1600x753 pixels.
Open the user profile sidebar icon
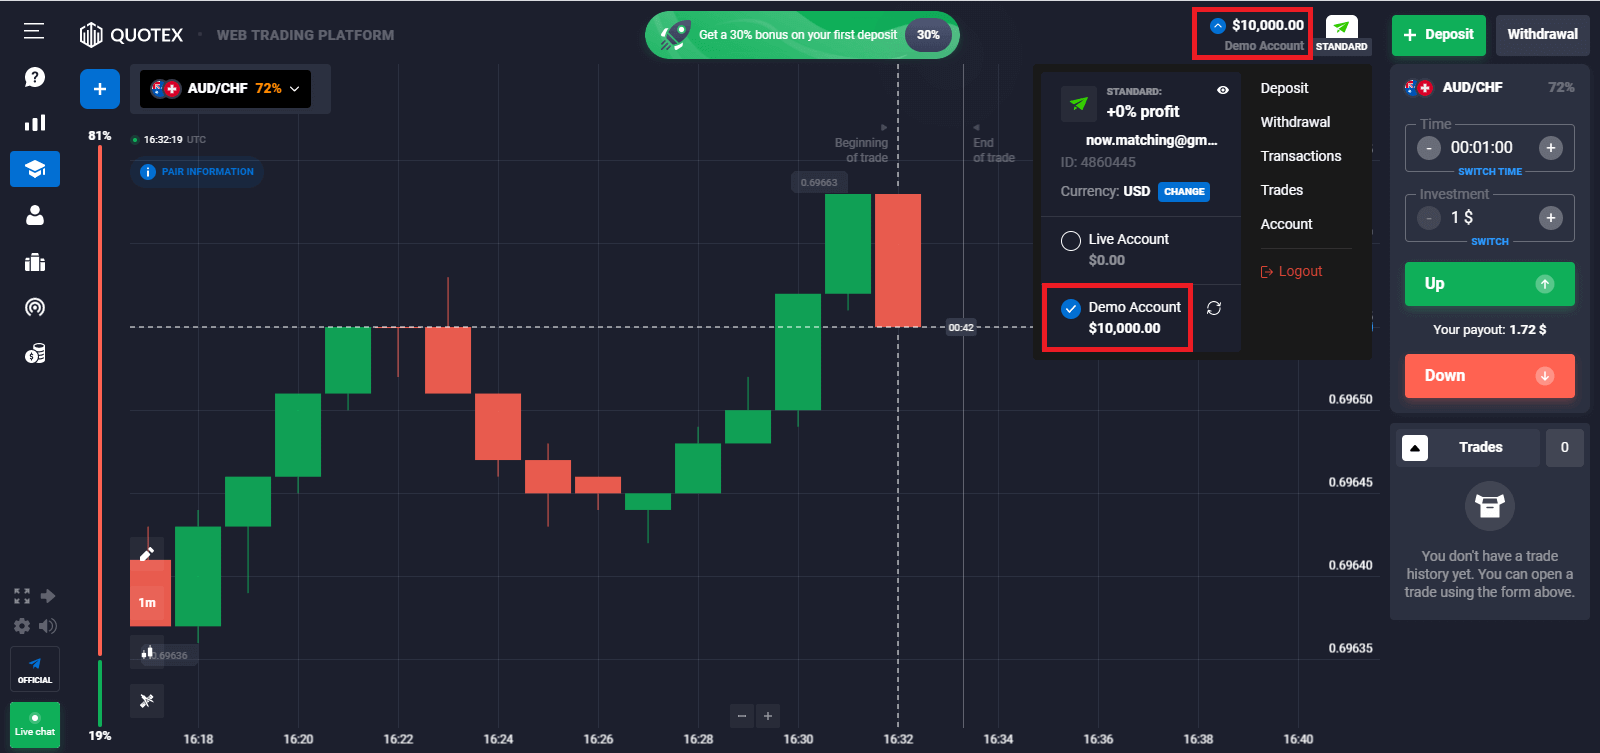point(35,215)
